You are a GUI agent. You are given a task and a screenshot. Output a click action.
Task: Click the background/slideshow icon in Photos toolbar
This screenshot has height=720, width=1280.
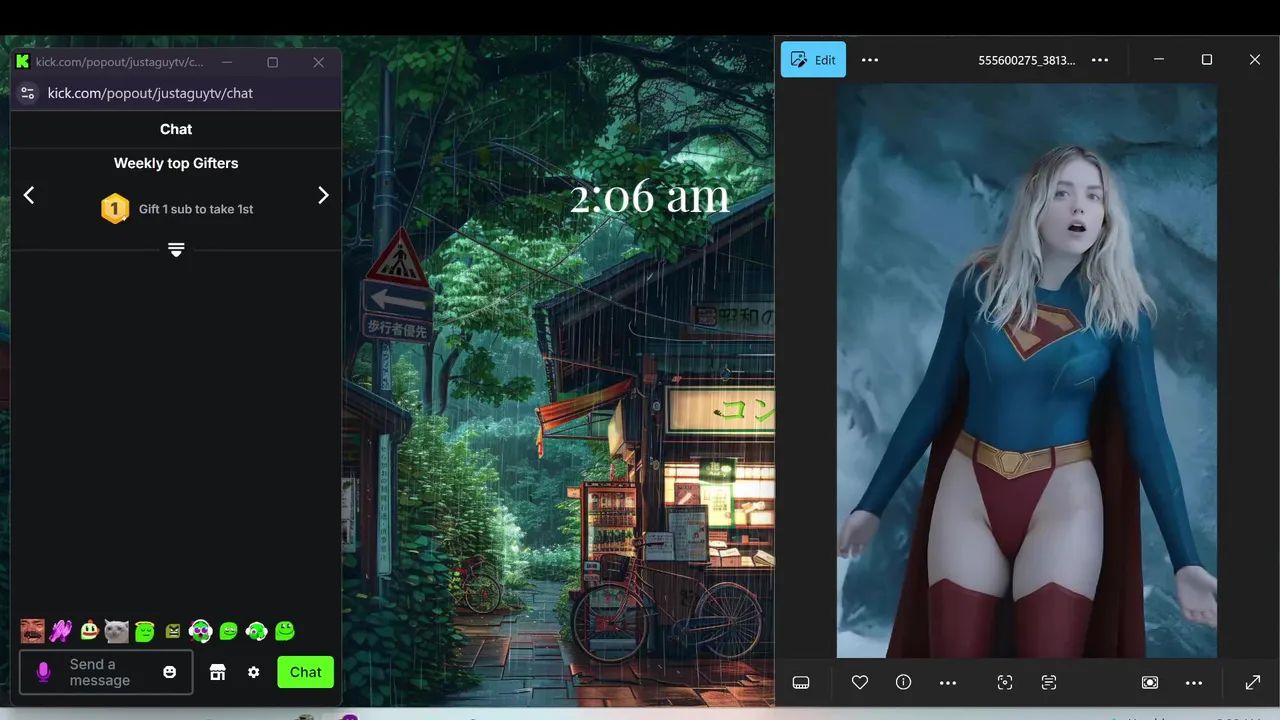1150,682
